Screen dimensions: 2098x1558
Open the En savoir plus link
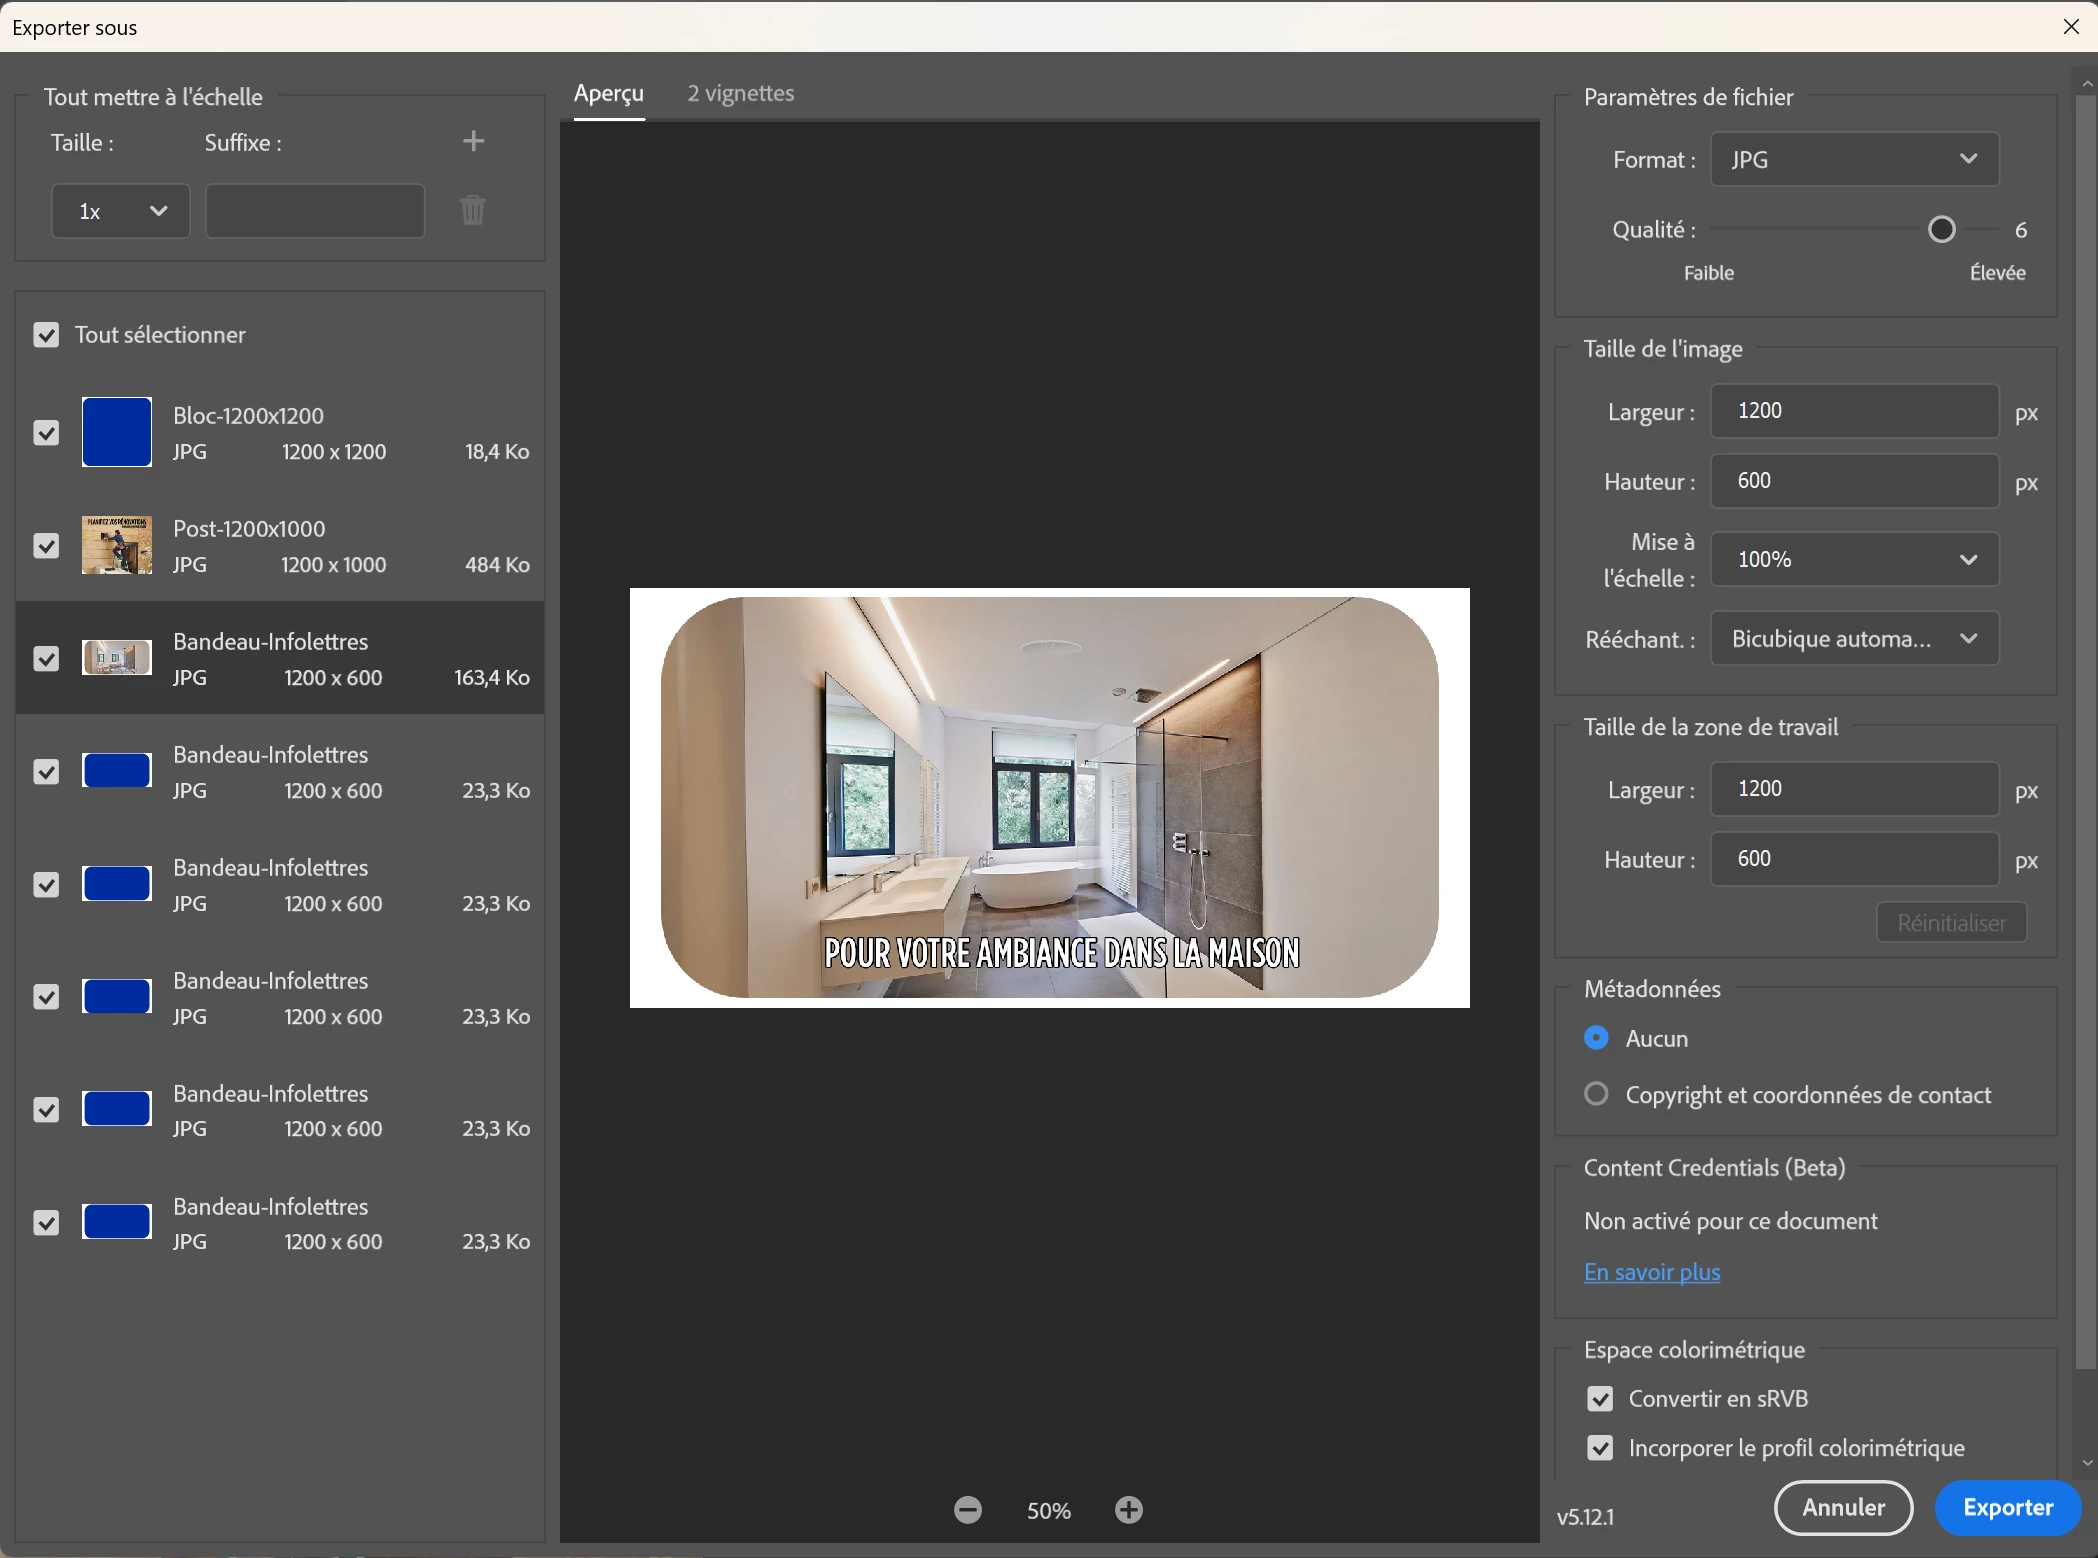pos(1652,1272)
